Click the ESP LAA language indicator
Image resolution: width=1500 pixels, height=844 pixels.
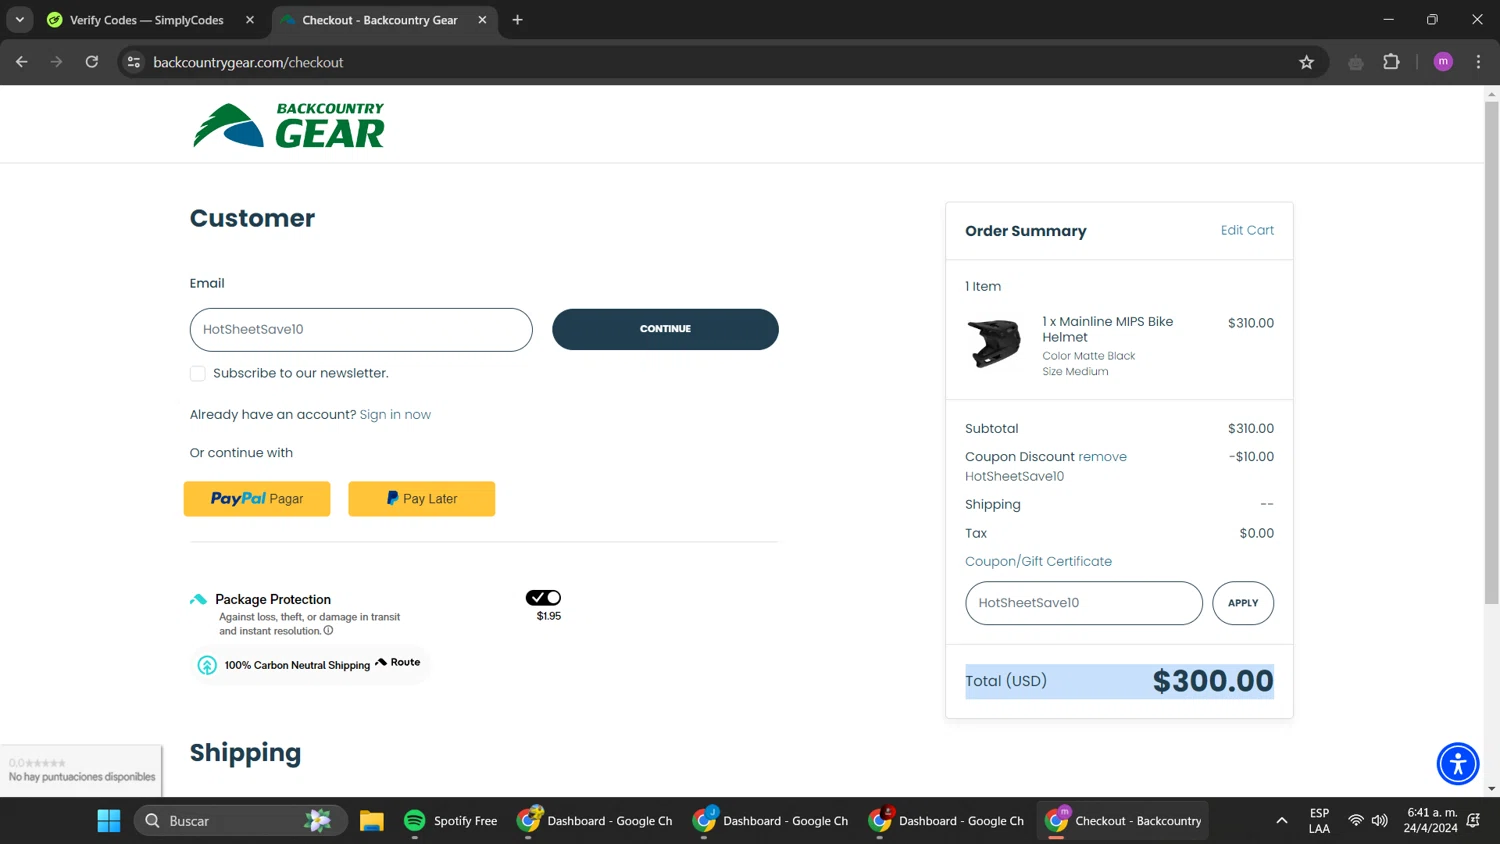[1319, 821]
